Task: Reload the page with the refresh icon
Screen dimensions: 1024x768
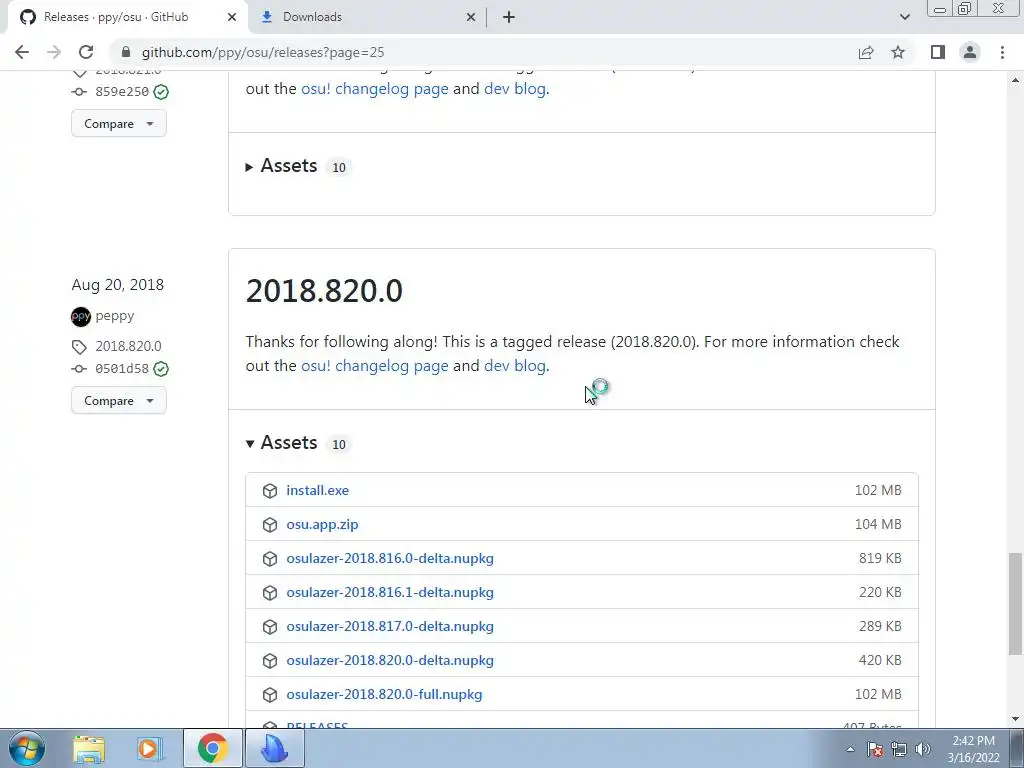Action: tap(86, 52)
